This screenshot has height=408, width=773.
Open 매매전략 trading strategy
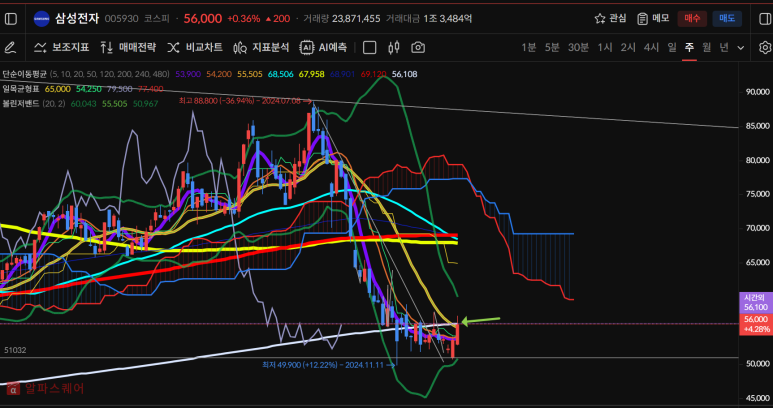click(128, 48)
